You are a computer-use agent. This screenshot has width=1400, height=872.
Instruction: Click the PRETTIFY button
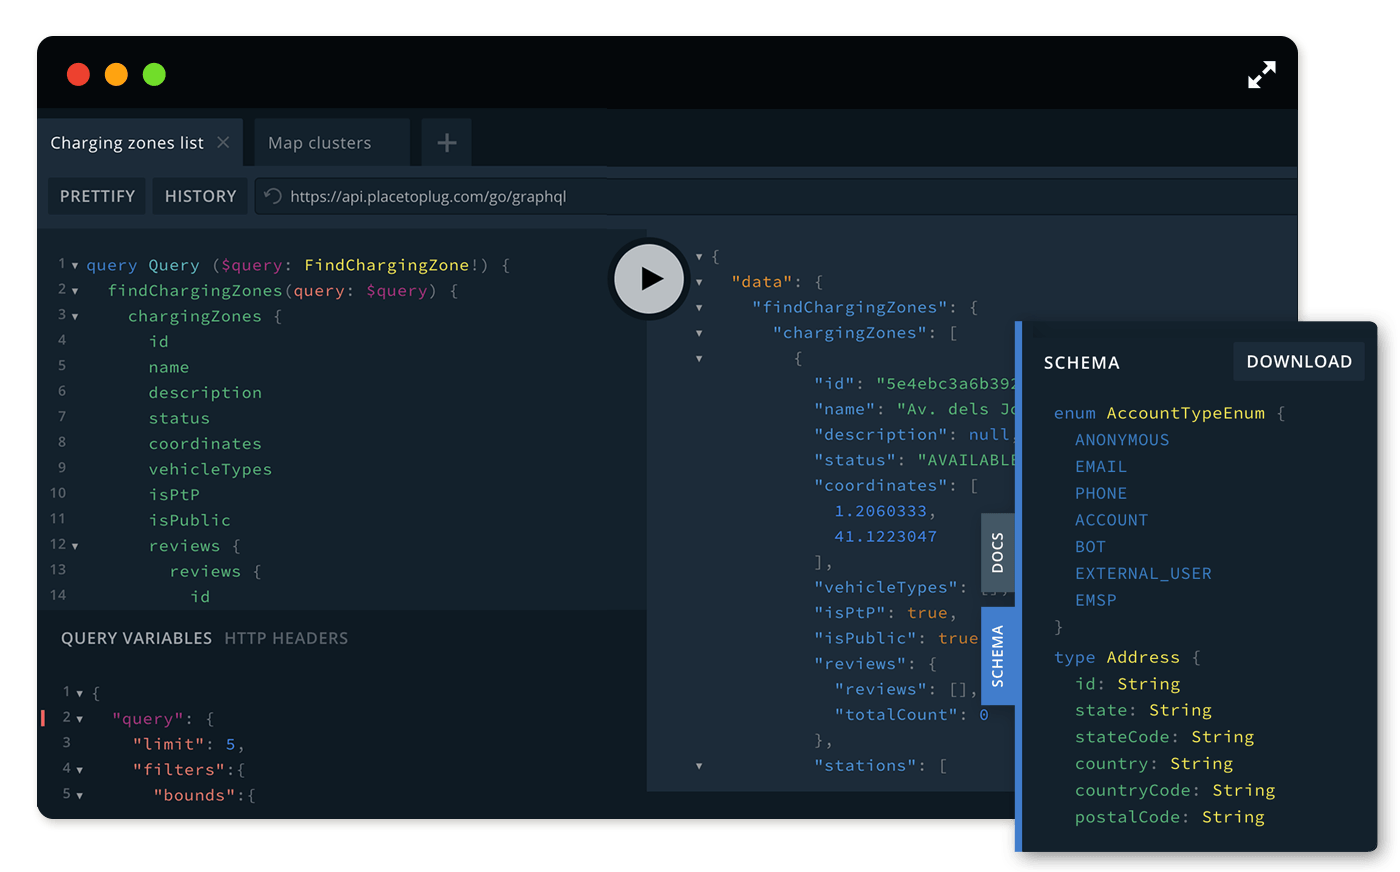pos(97,196)
